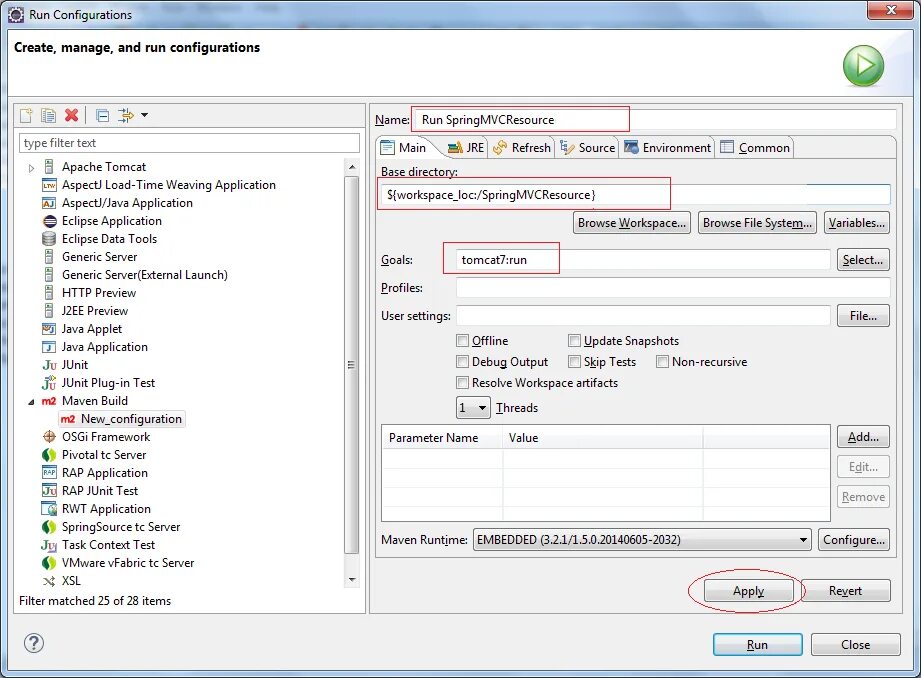Switch to the Refresh tab
The image size is (921, 678).
(x=522, y=147)
